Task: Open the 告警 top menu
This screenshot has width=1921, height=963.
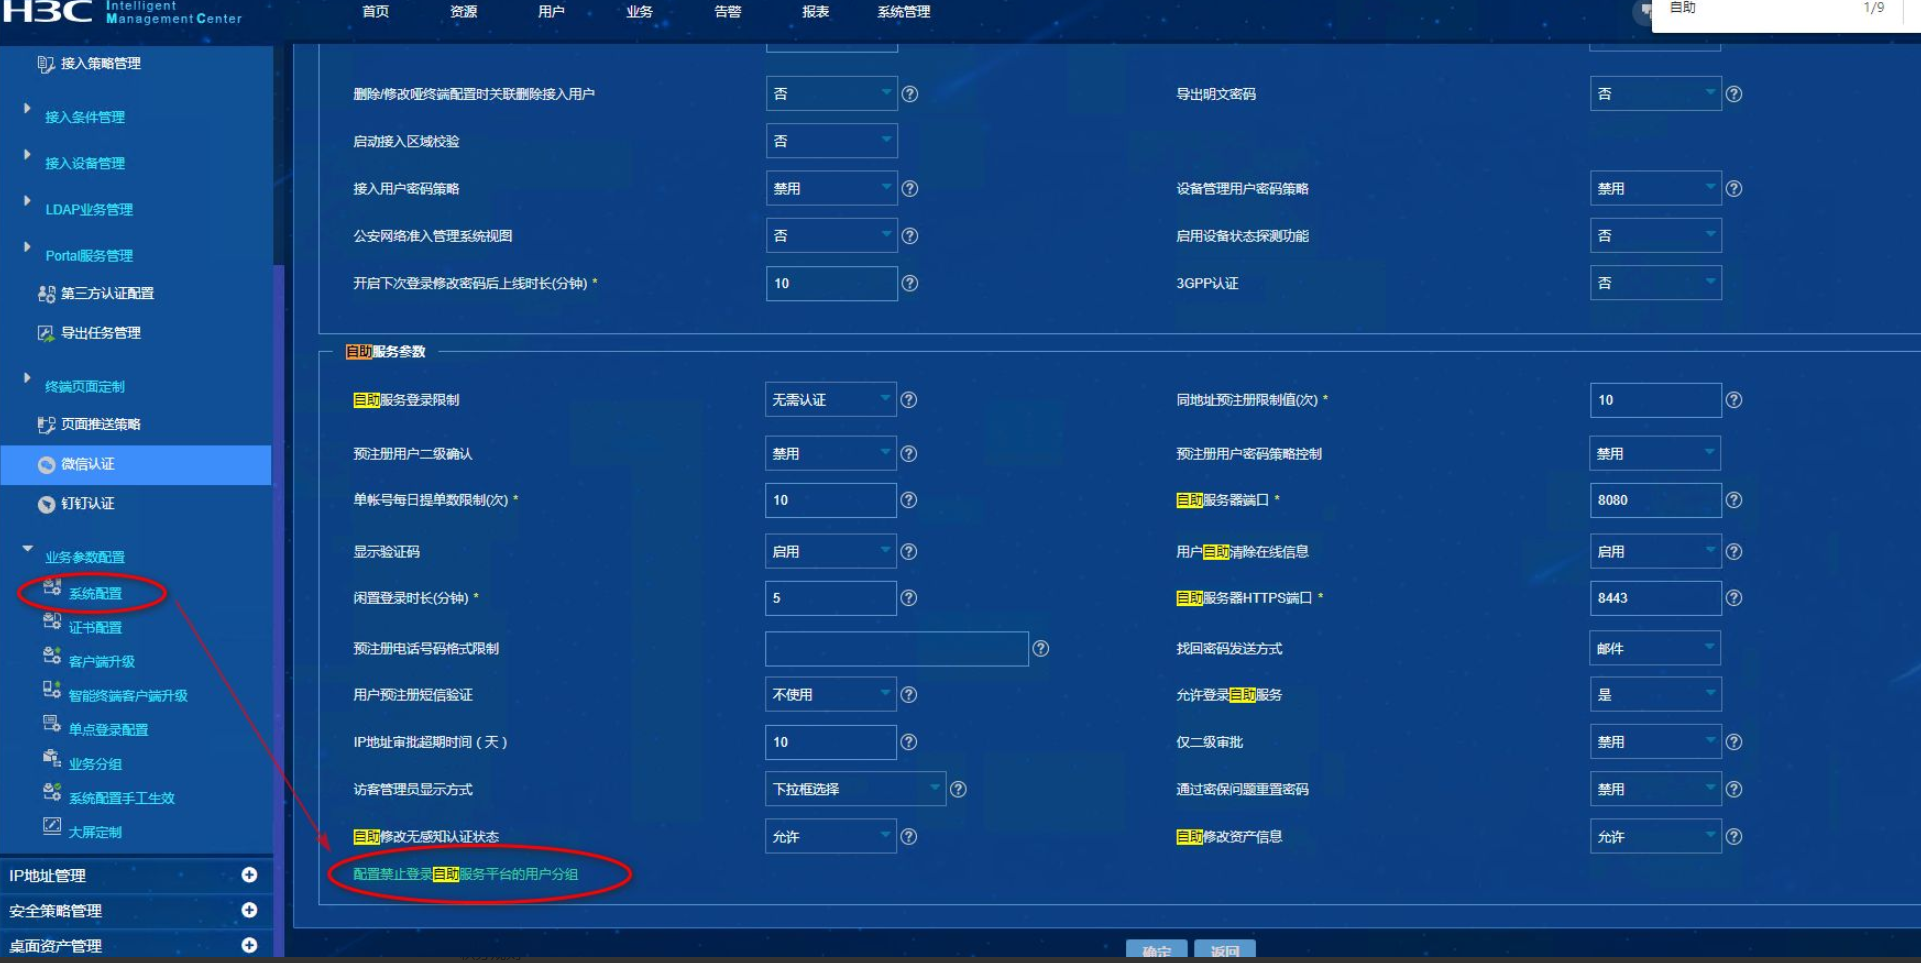Action: [727, 12]
